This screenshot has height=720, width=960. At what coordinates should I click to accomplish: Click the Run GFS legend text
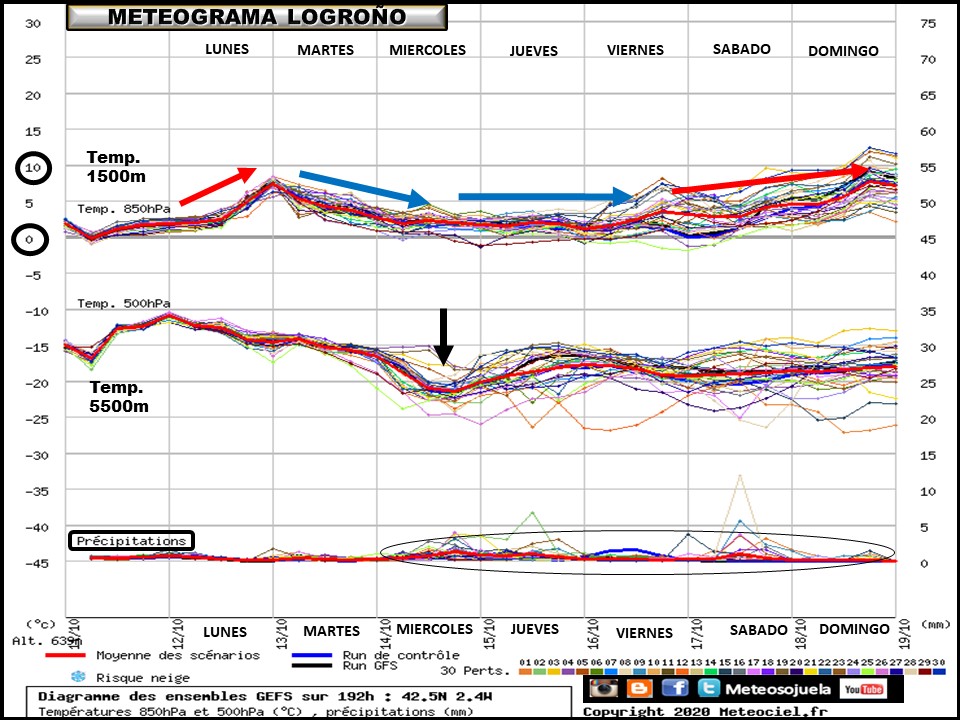pyautogui.click(x=370, y=666)
